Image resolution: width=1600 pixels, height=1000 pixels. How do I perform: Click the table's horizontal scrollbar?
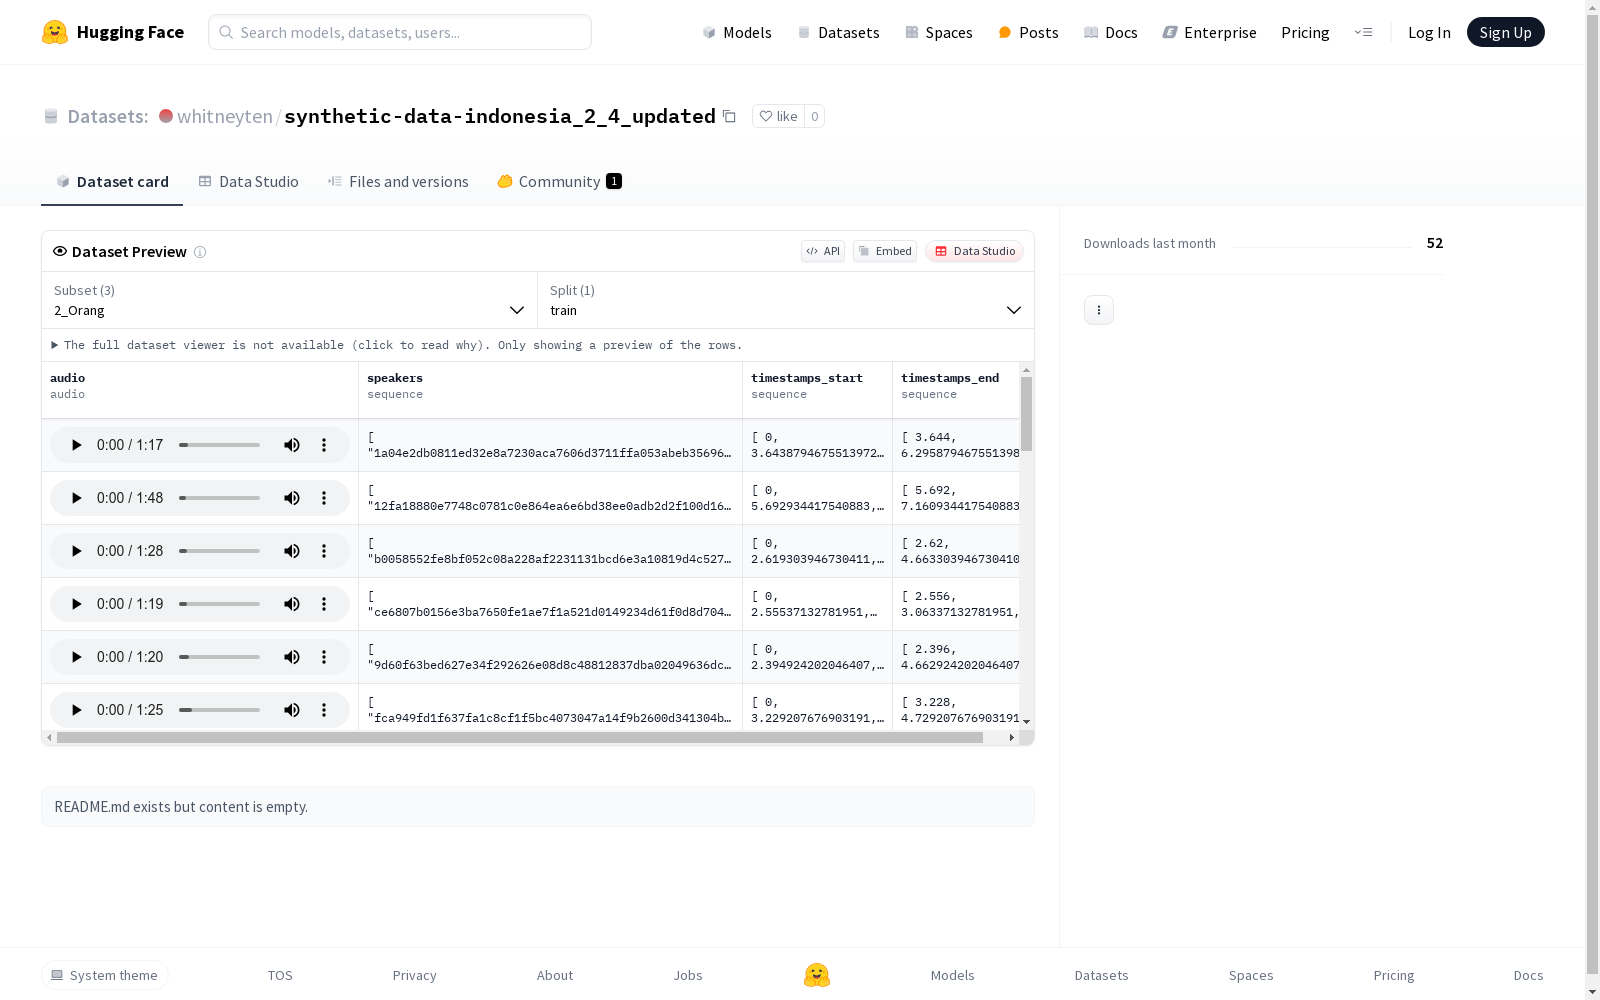(x=520, y=738)
